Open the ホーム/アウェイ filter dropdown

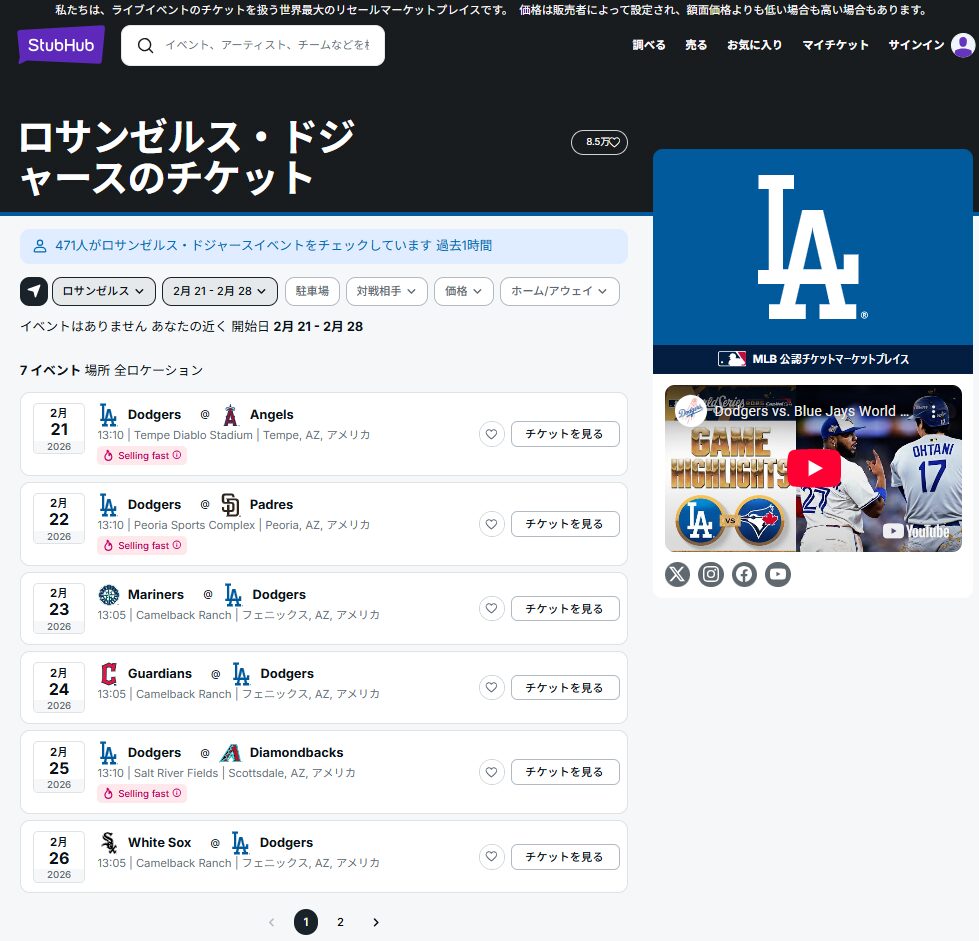pos(559,291)
